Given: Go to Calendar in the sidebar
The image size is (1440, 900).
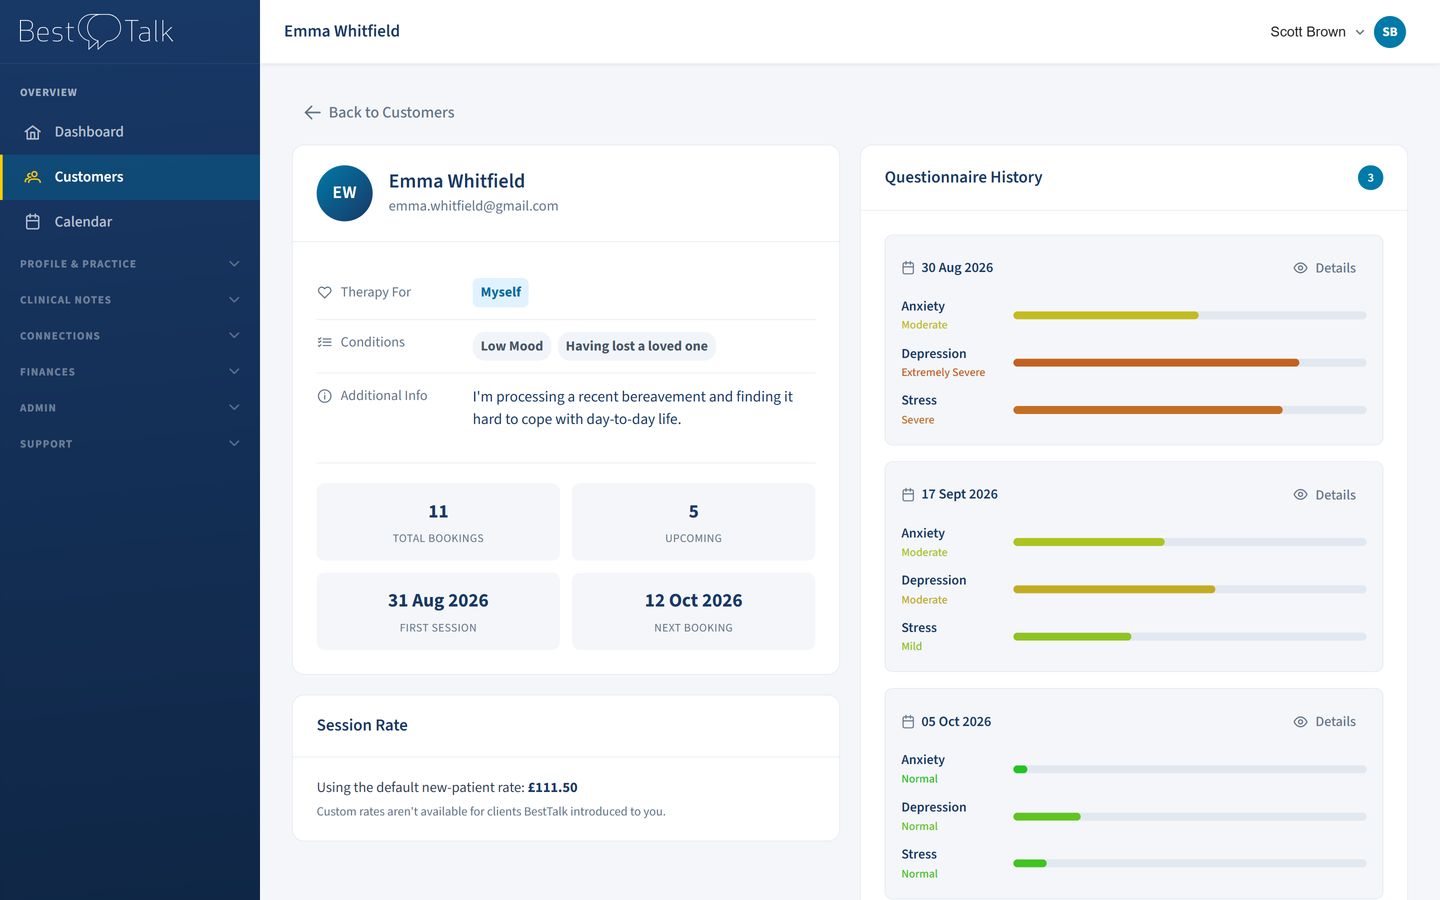Looking at the screenshot, I should coord(130,222).
